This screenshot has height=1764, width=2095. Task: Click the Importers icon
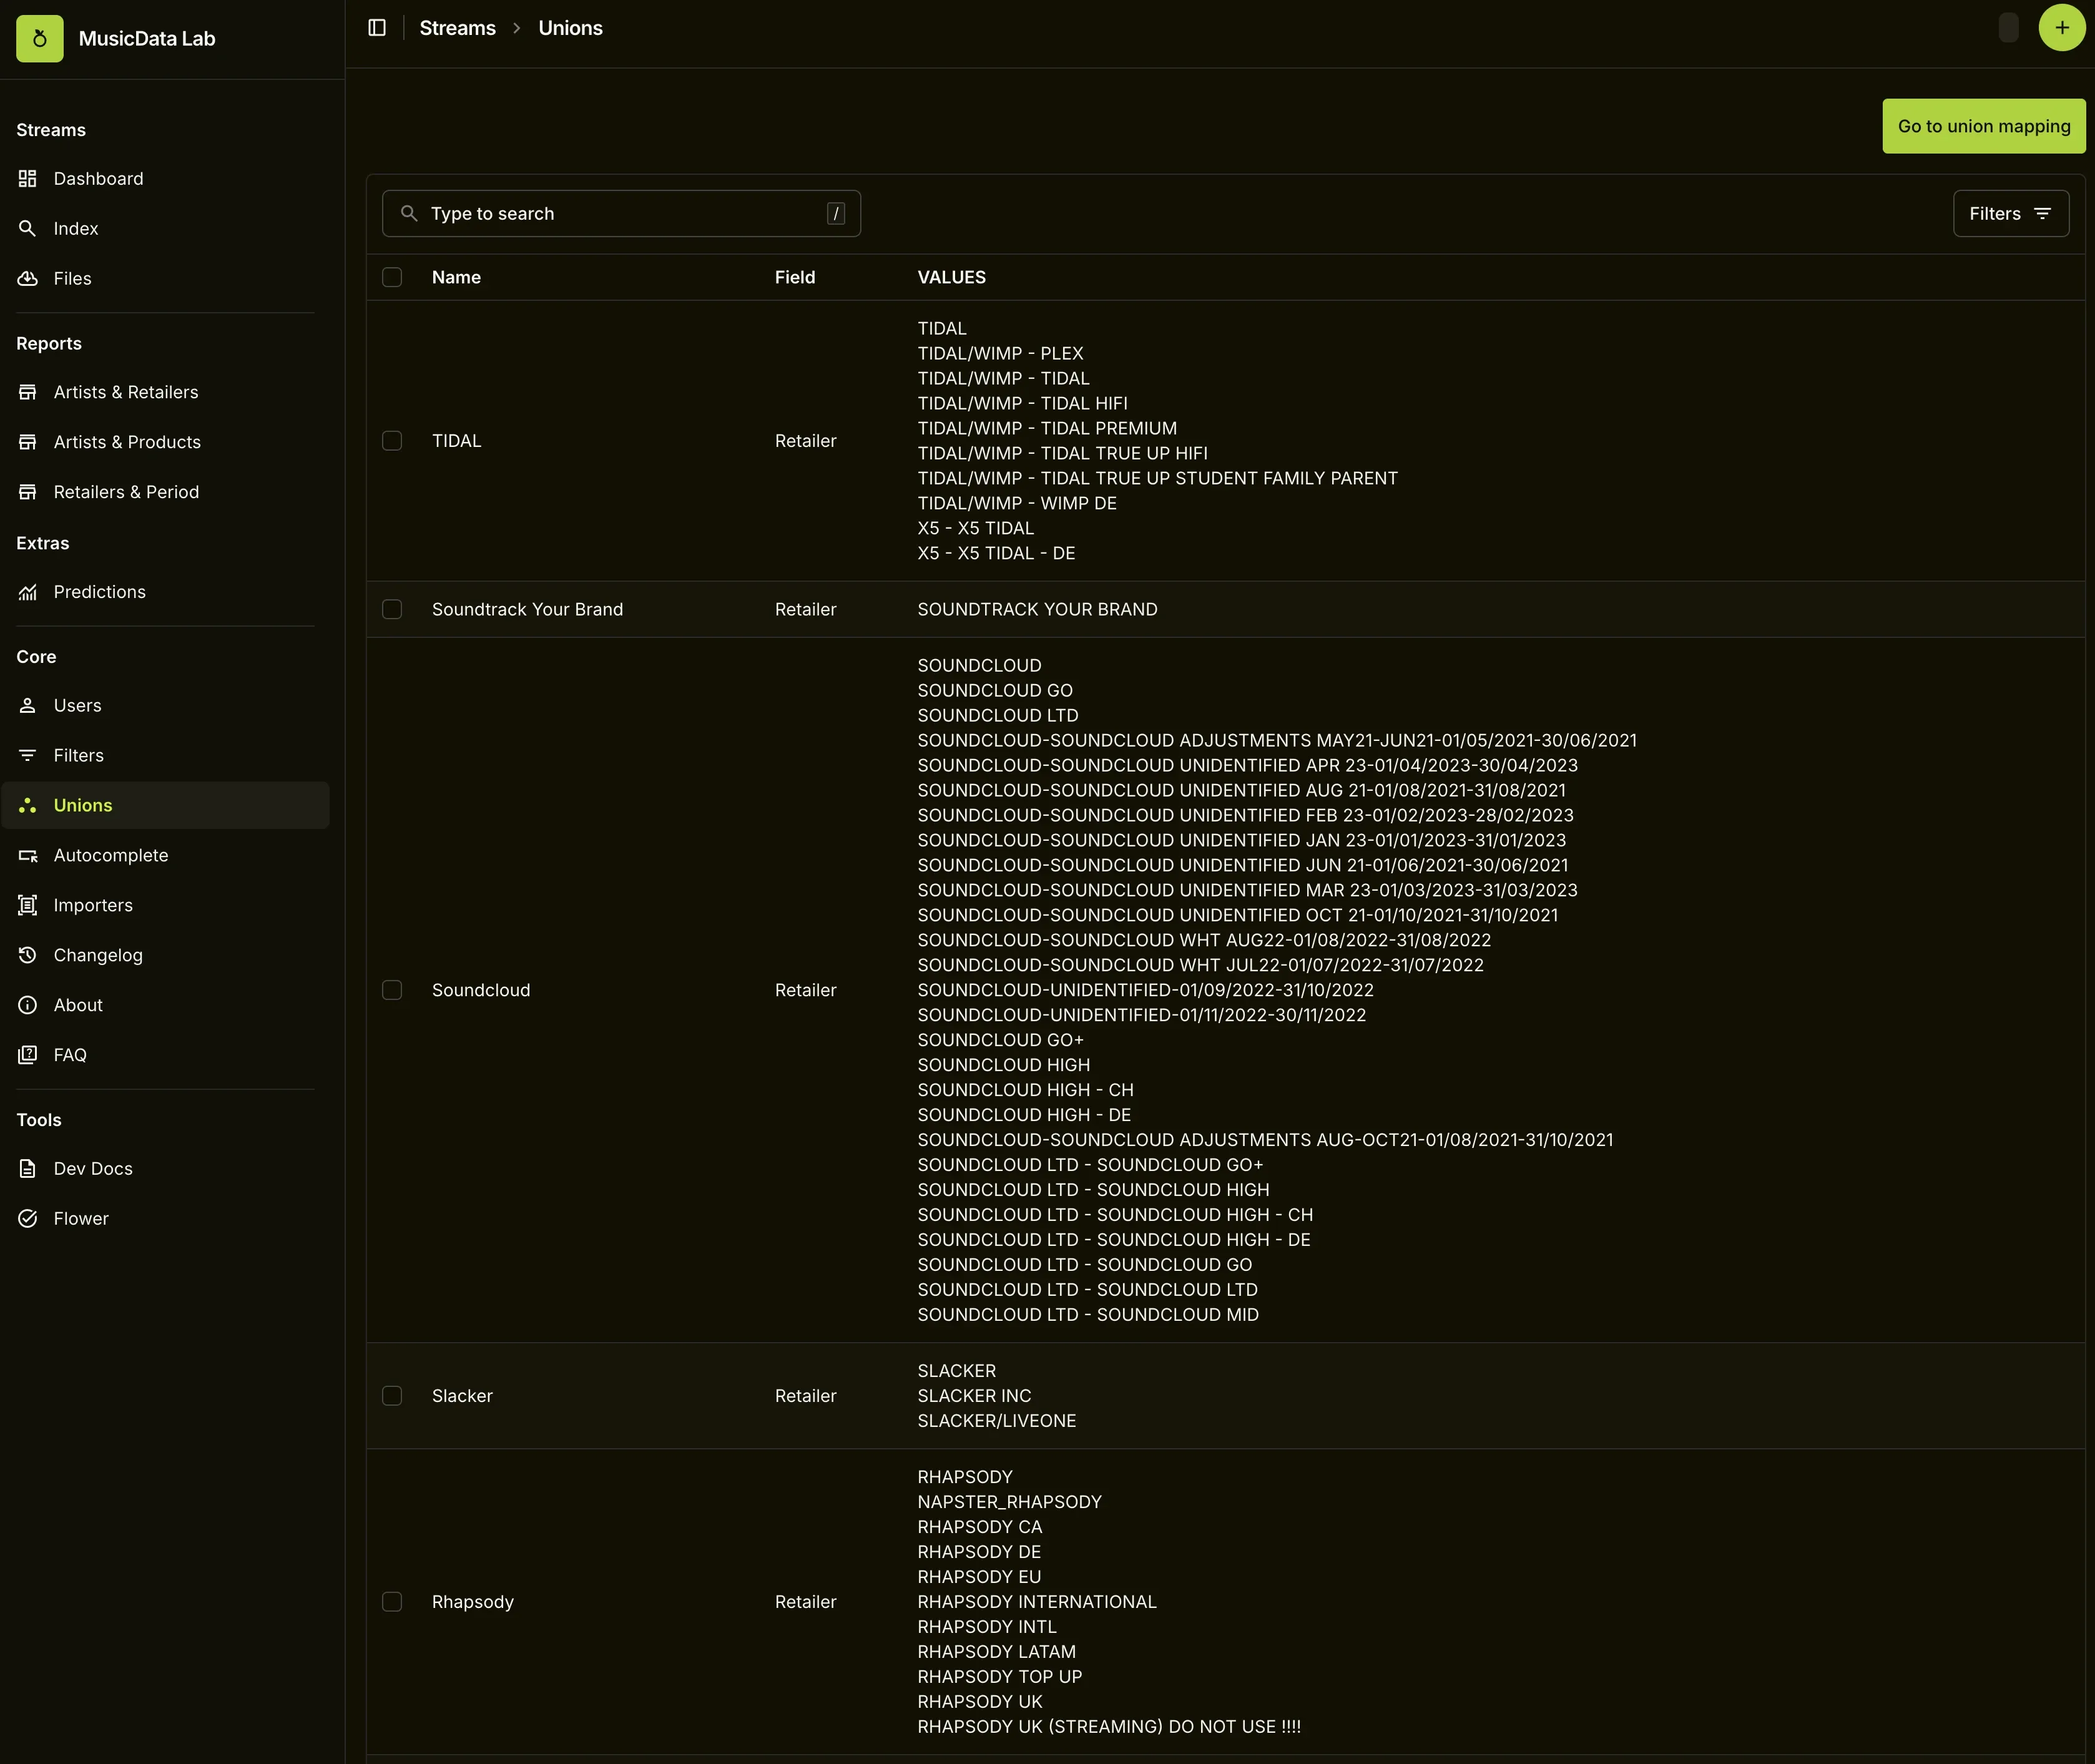pyautogui.click(x=28, y=906)
